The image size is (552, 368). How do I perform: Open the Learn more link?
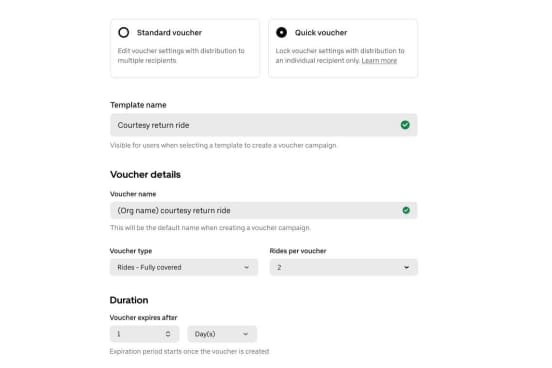(x=379, y=61)
